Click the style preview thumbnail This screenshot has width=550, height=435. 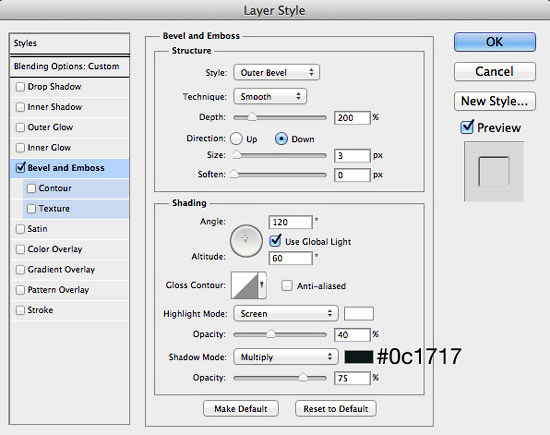pos(494,171)
